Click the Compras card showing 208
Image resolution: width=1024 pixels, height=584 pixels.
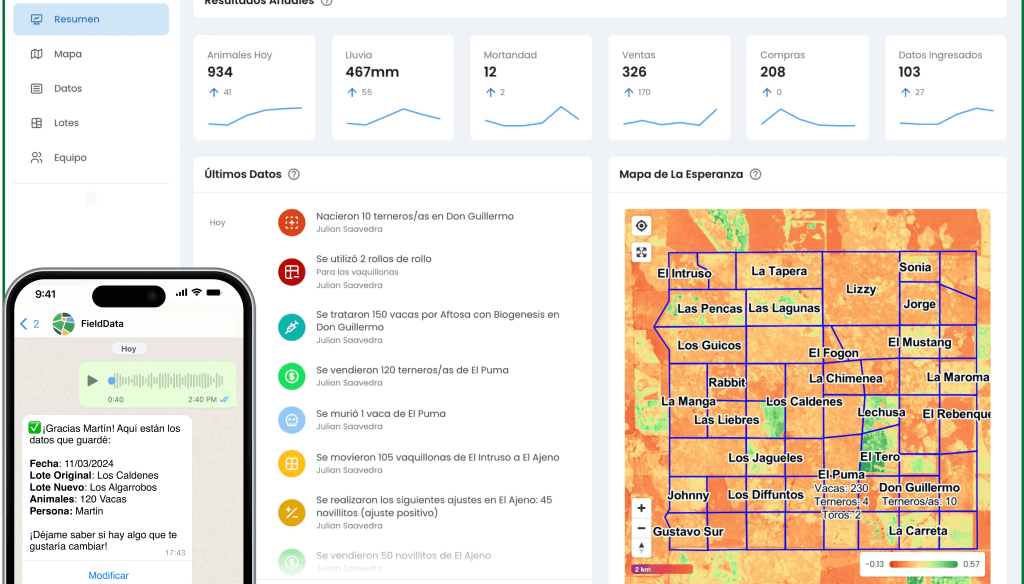tap(808, 88)
